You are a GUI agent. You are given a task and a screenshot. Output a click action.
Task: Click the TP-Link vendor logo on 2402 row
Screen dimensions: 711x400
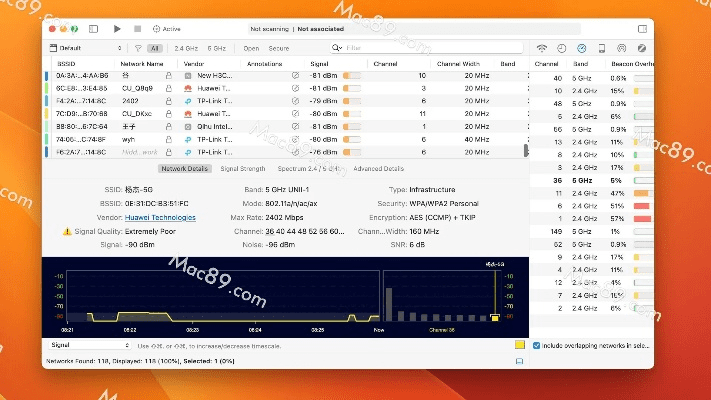(x=188, y=101)
